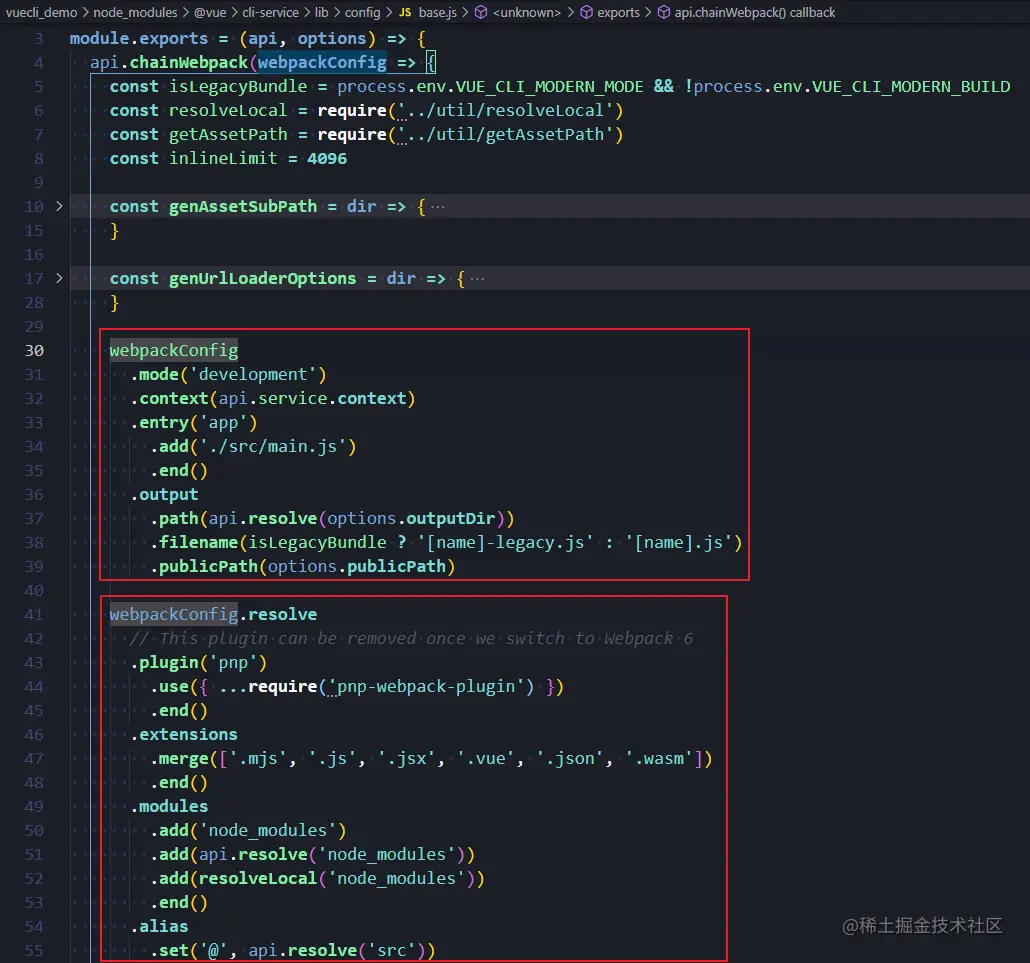
Task: Click the value 4096 on line 8
Action: pyautogui.click(x=327, y=159)
